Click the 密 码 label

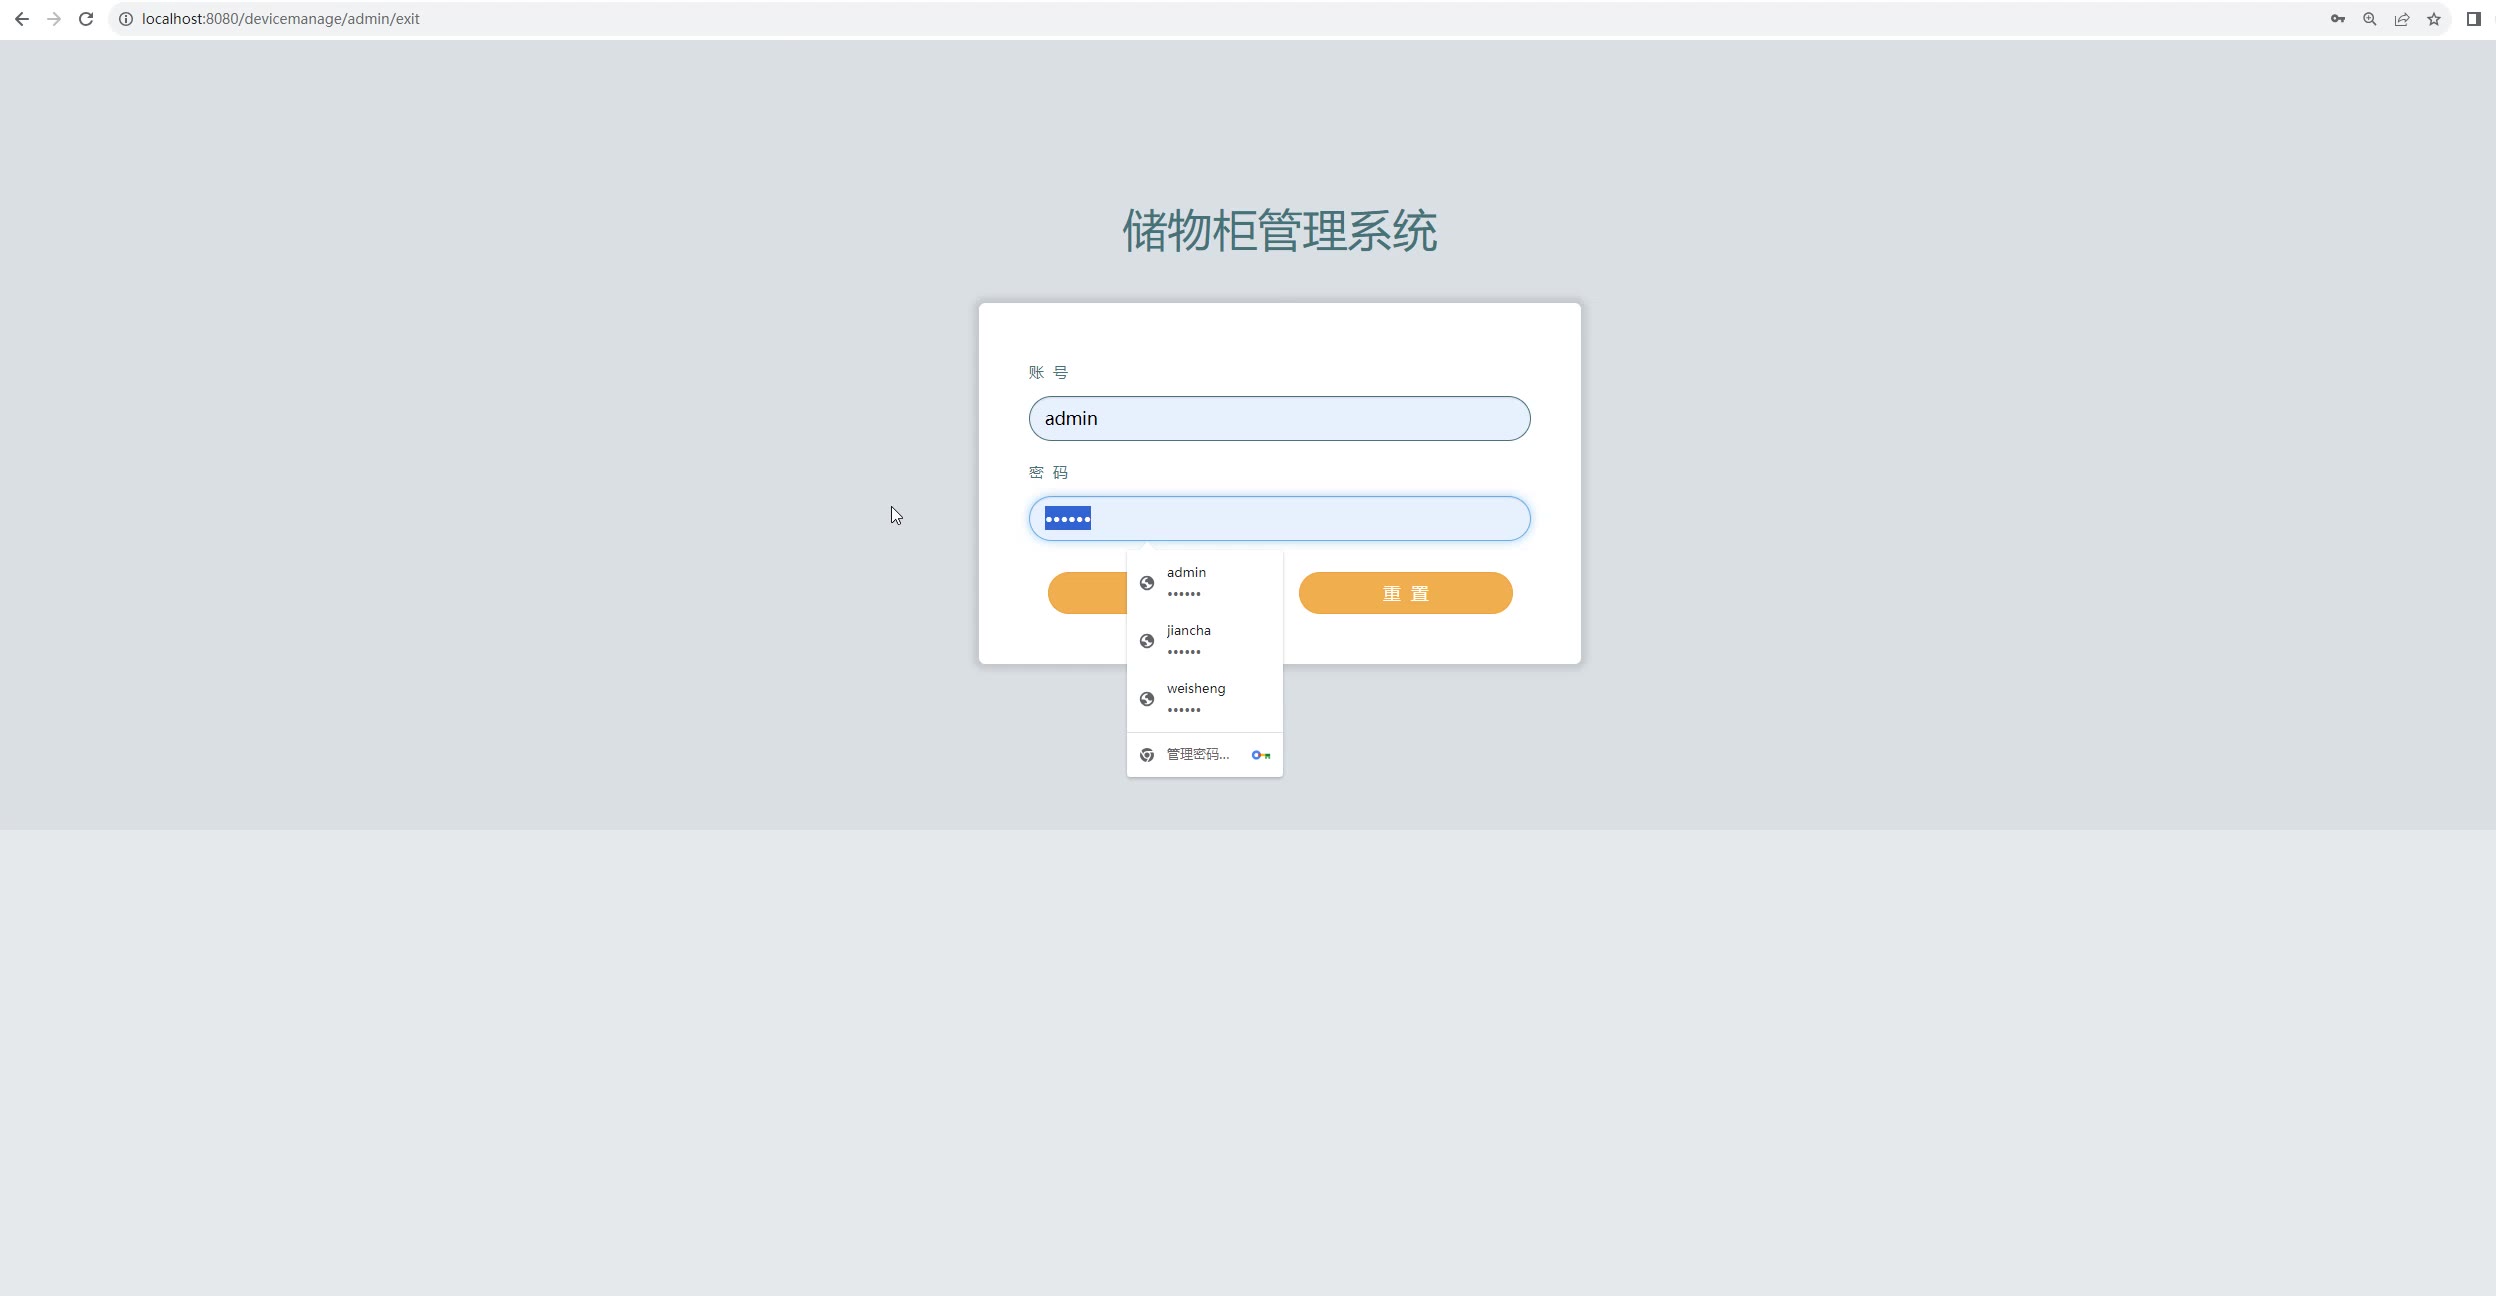[1048, 472]
